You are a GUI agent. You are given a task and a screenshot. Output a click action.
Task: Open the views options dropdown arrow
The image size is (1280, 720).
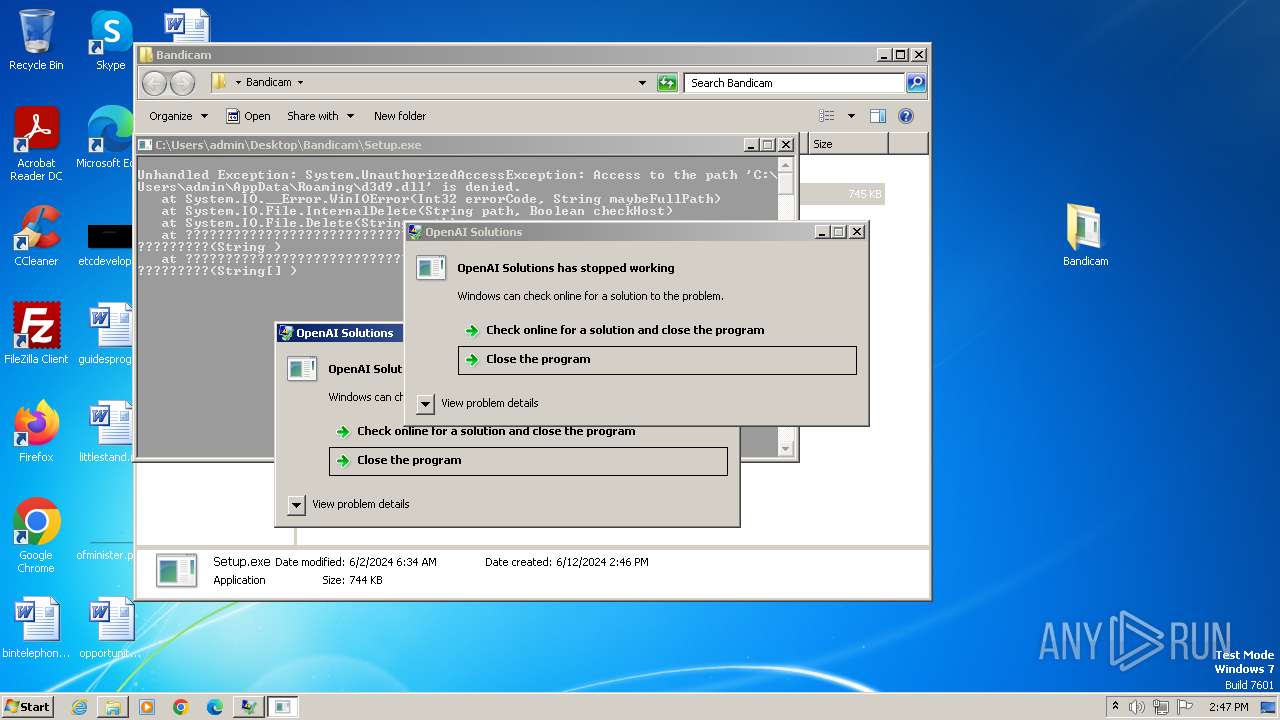(x=851, y=116)
